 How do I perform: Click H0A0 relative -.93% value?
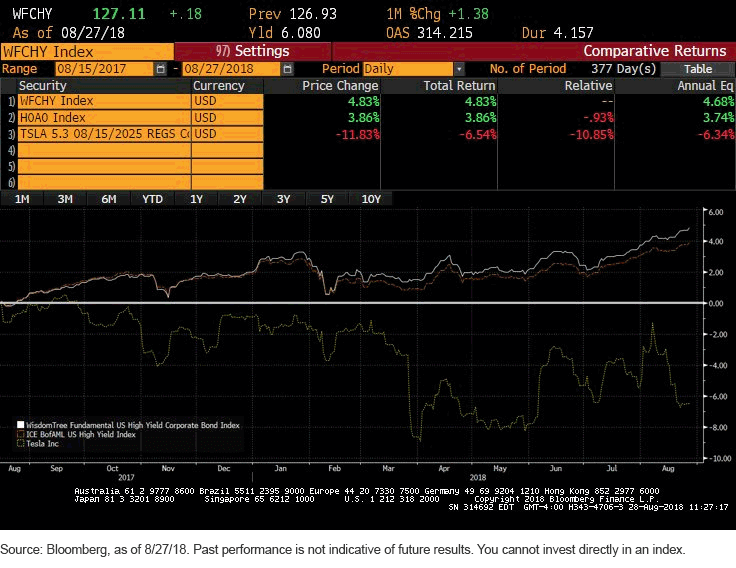598,118
